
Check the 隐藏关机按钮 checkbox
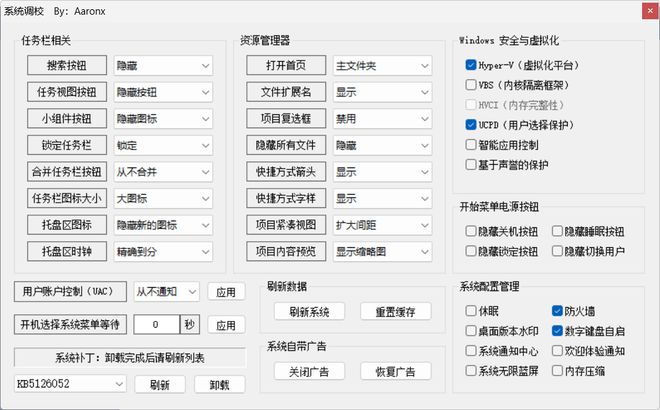[x=471, y=231]
